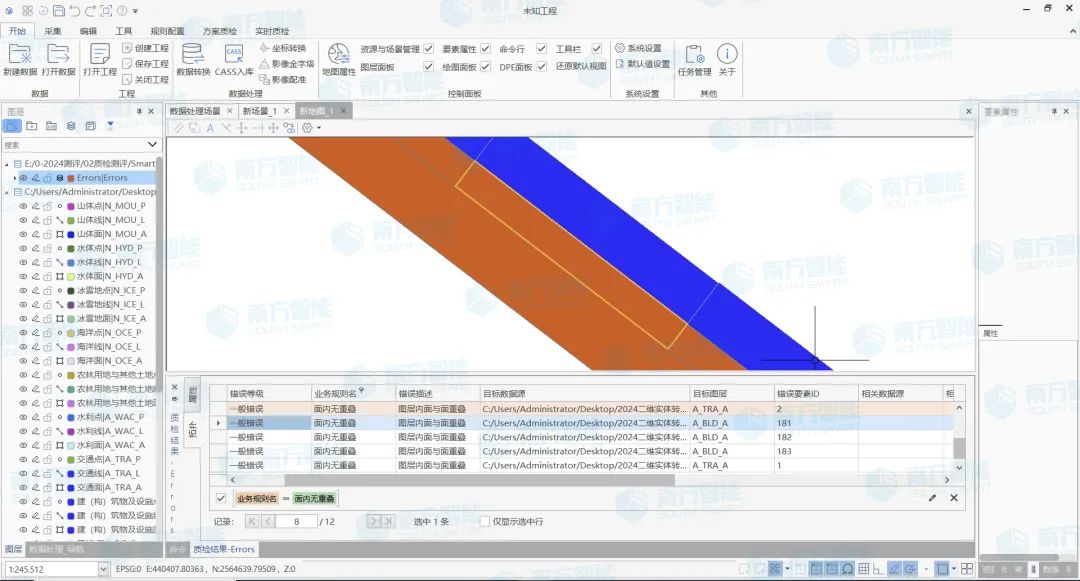Open a project with 打开工程
This screenshot has height=581, width=1080.
point(100,60)
